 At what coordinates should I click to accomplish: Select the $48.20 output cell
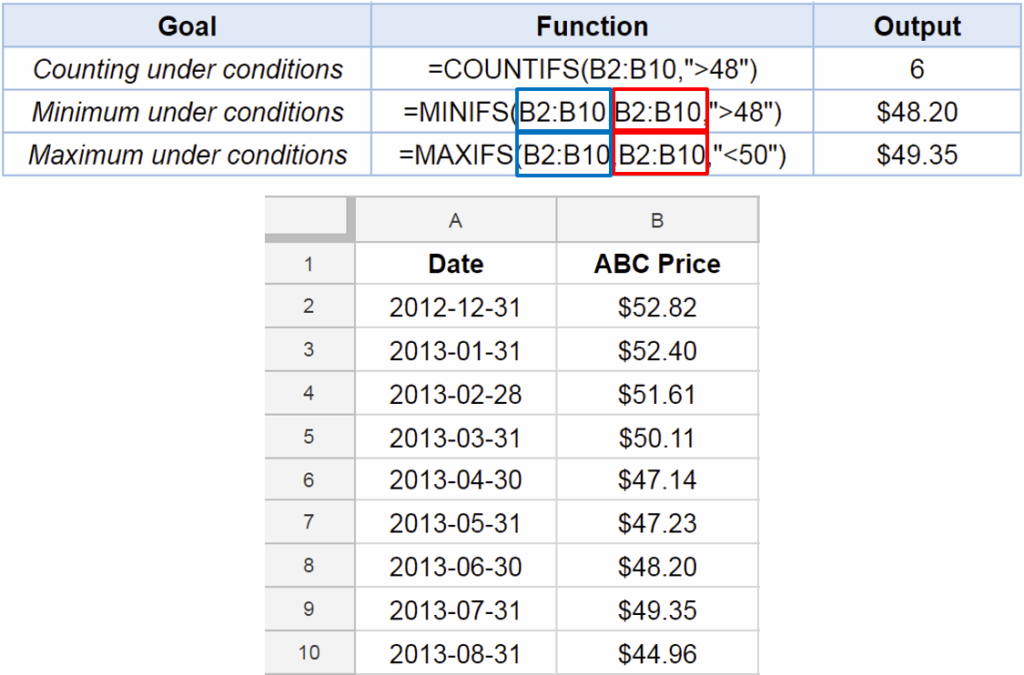[916, 112]
